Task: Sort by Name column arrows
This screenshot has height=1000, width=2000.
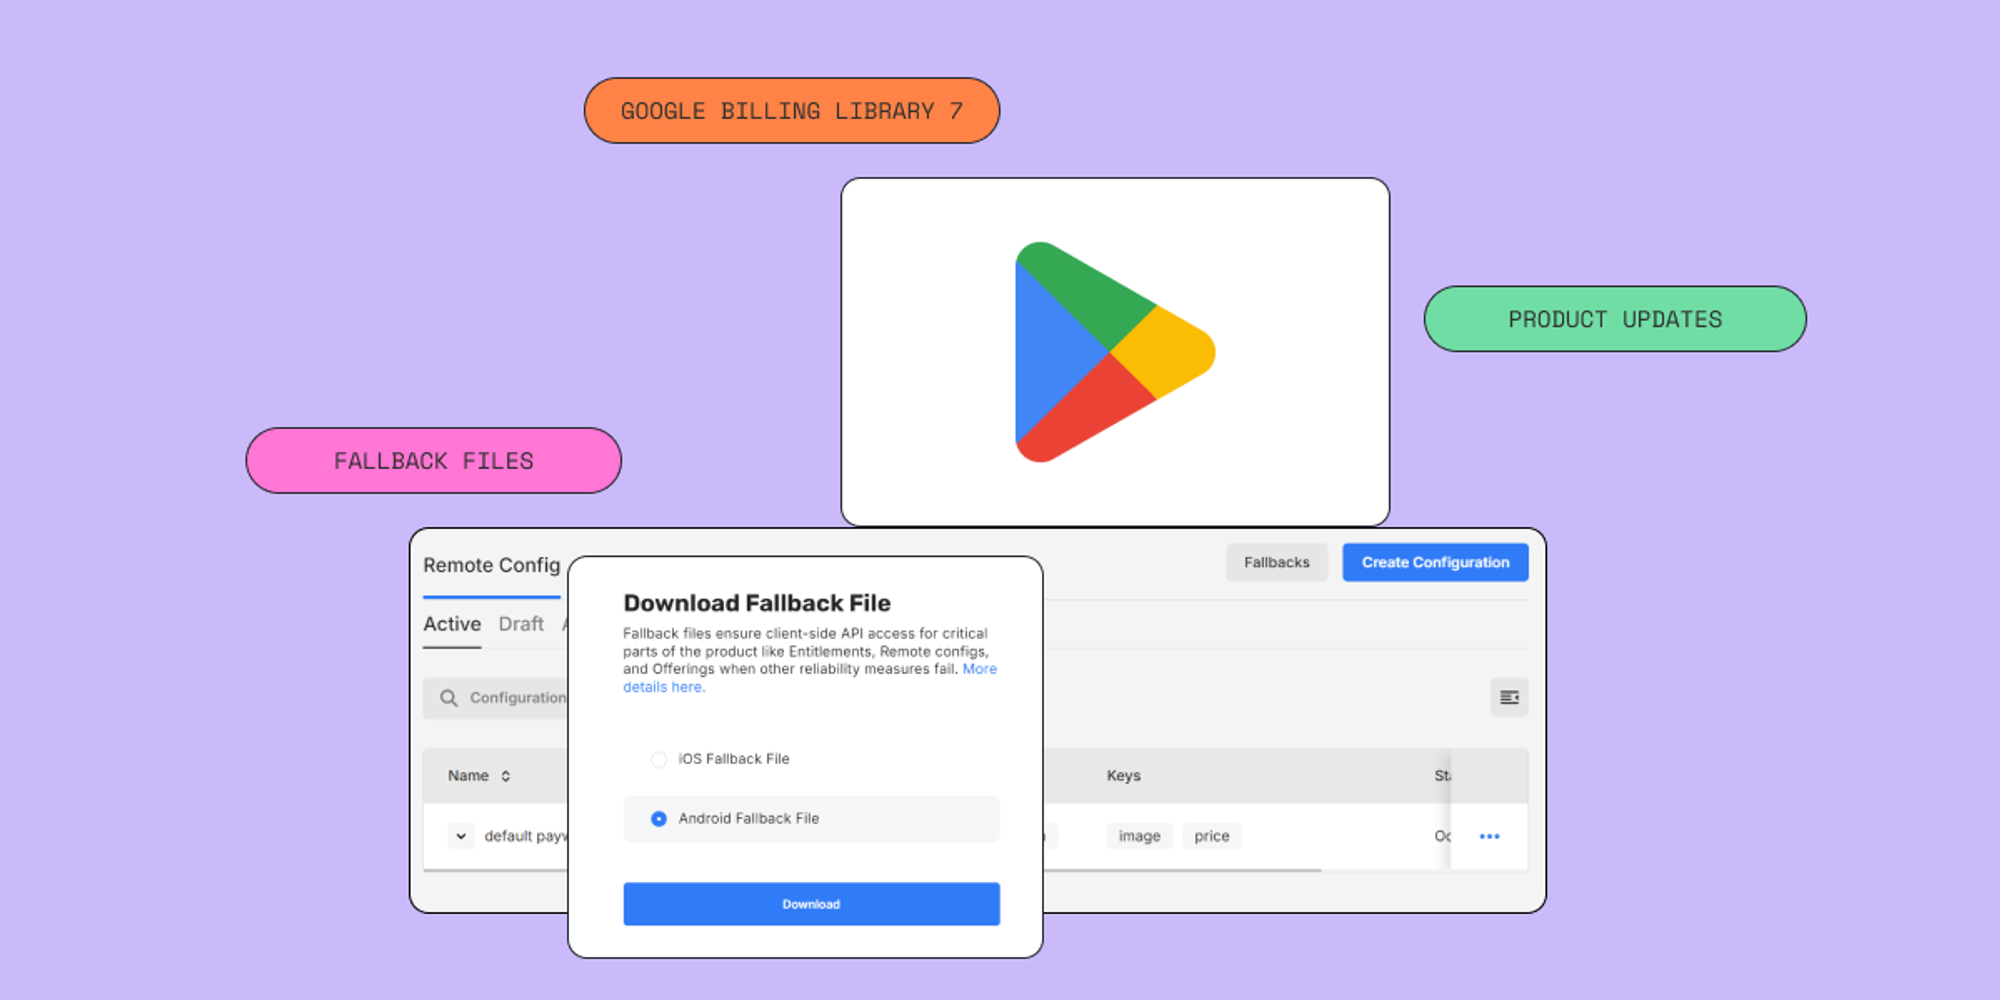Action: 506,776
